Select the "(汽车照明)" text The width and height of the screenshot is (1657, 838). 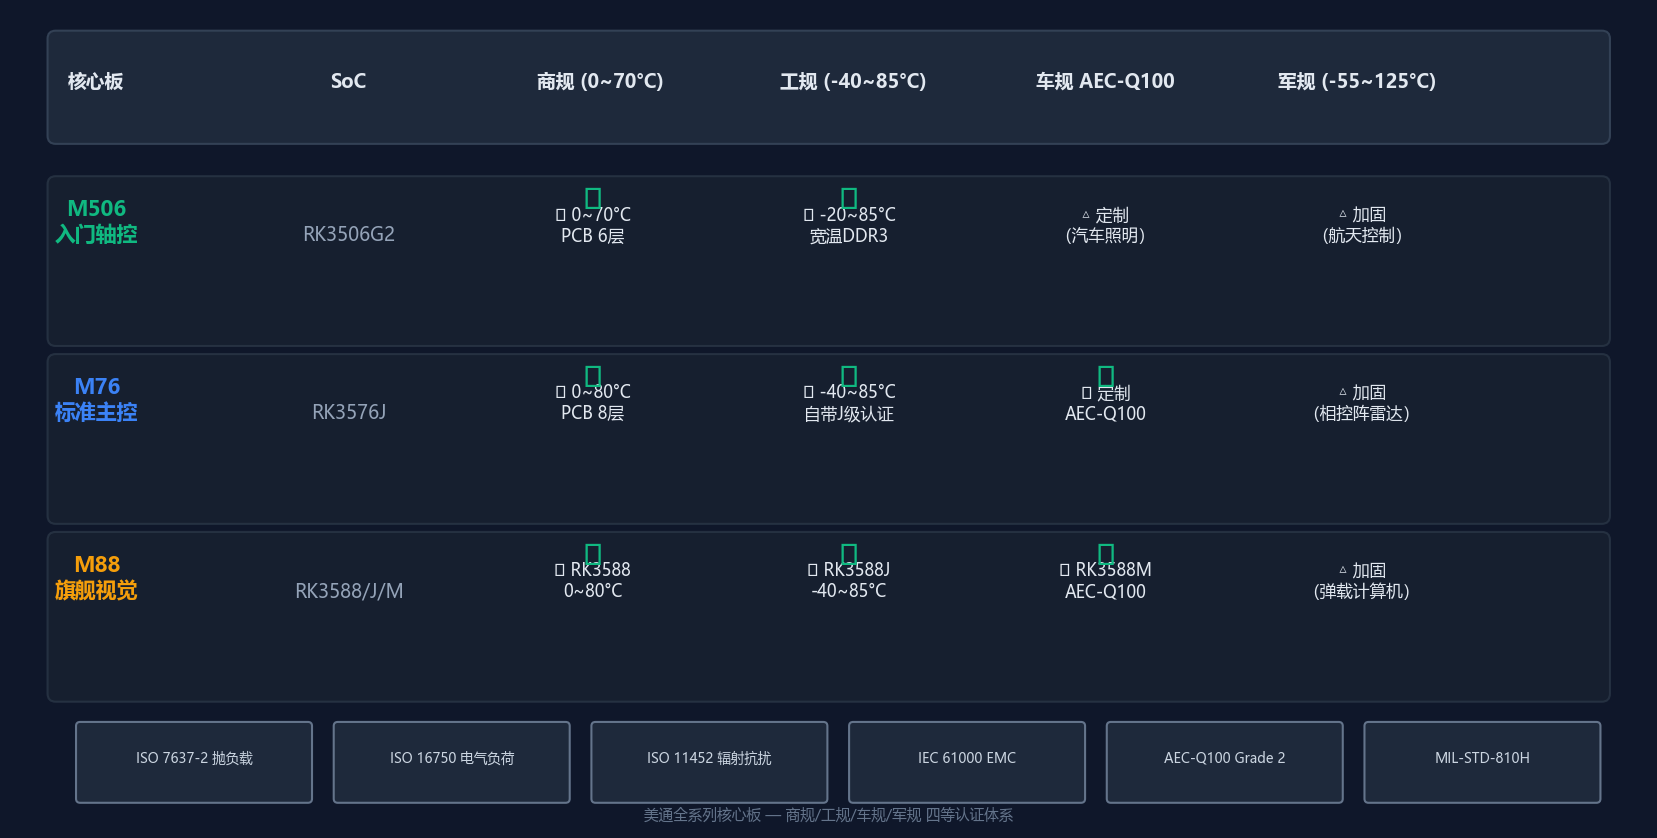[1105, 236]
